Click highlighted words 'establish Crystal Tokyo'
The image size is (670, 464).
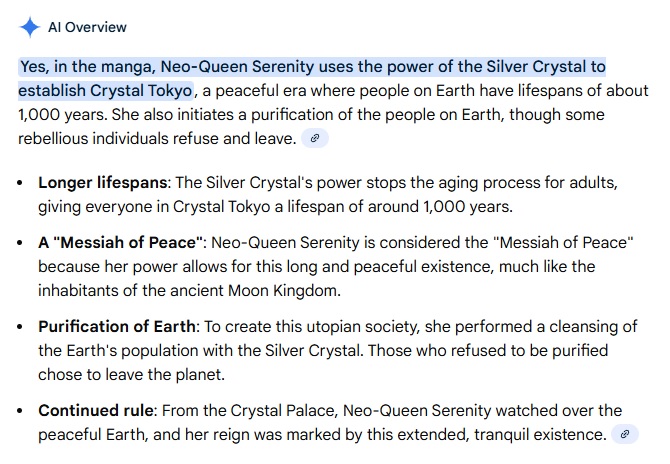pyautogui.click(x=105, y=91)
